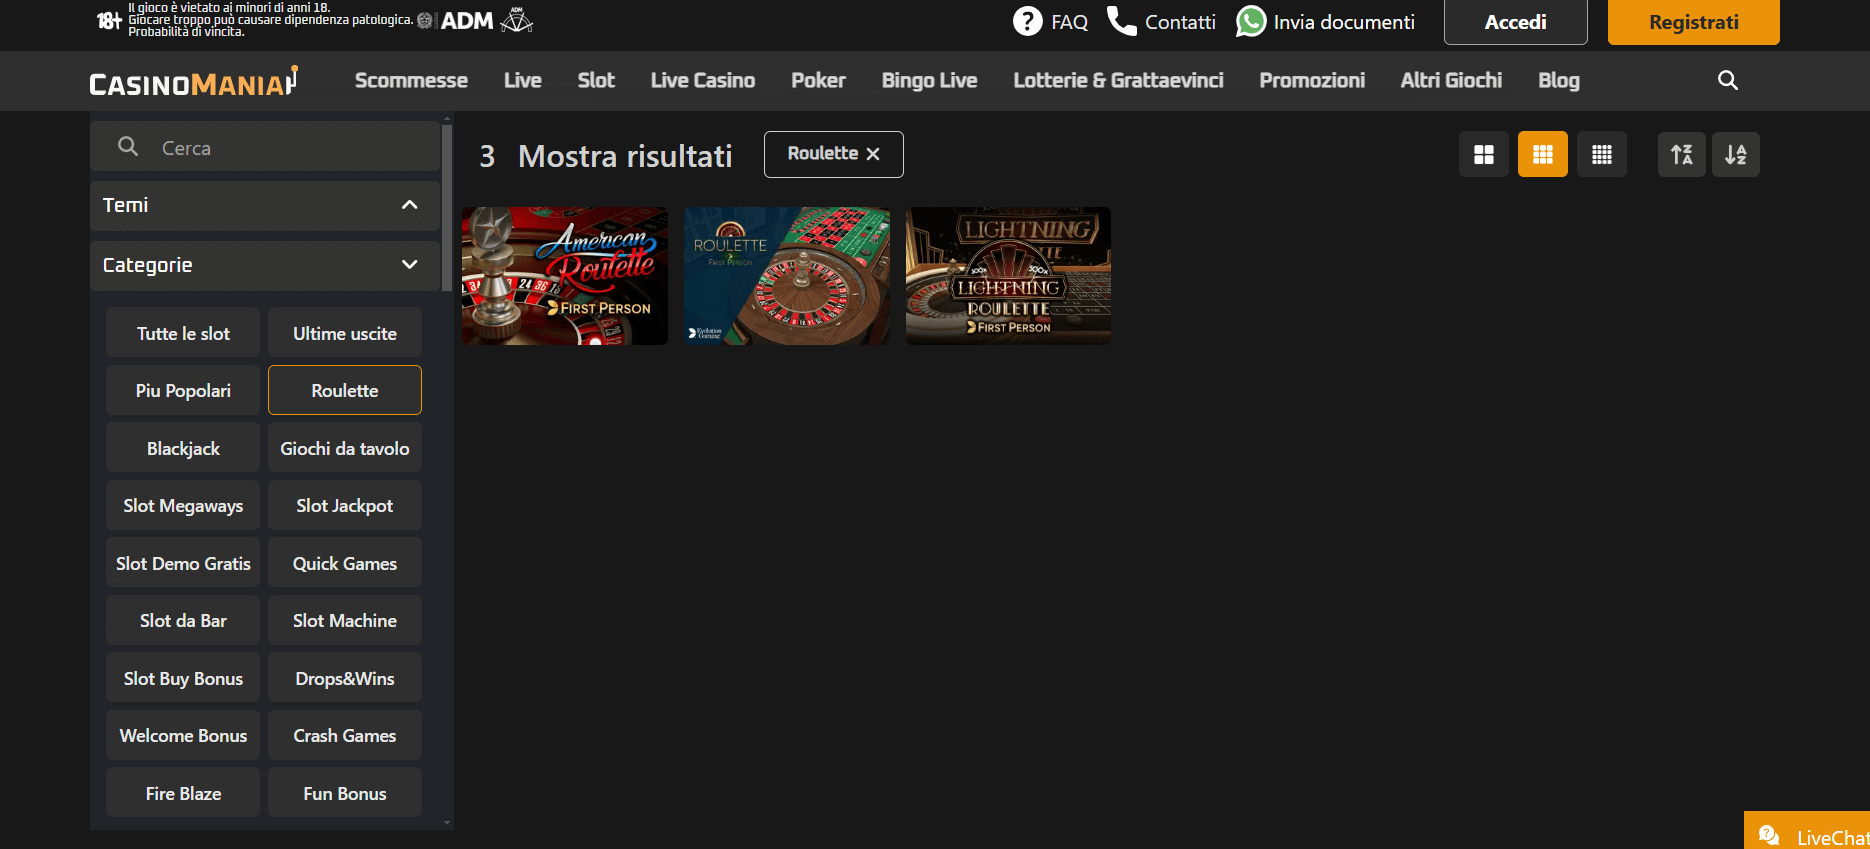Switch to small four-column grid view

point(1602,154)
